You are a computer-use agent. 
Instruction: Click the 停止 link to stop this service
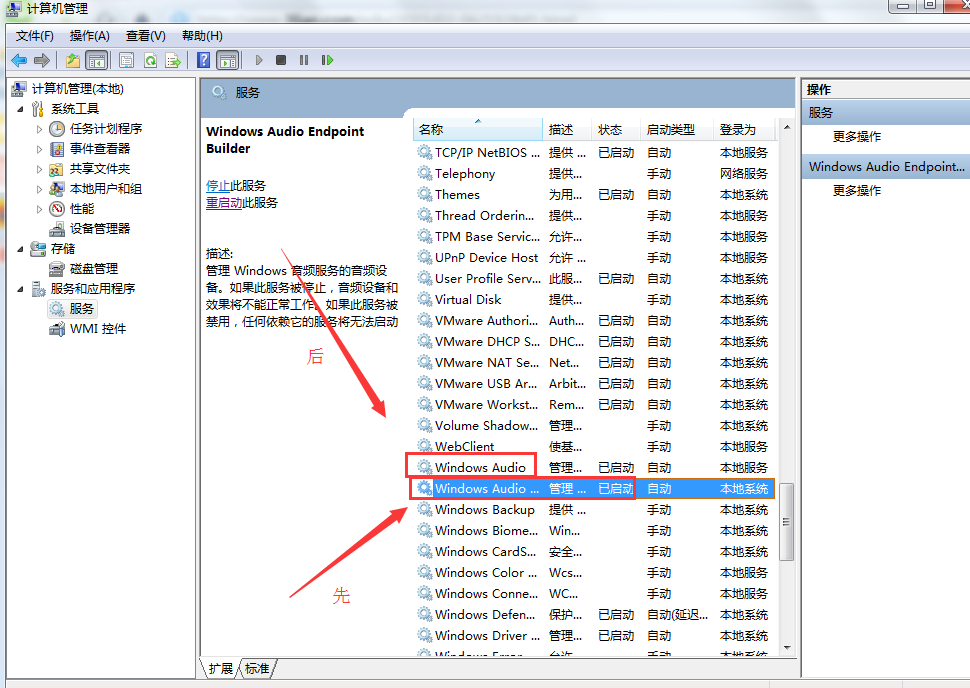[218, 186]
